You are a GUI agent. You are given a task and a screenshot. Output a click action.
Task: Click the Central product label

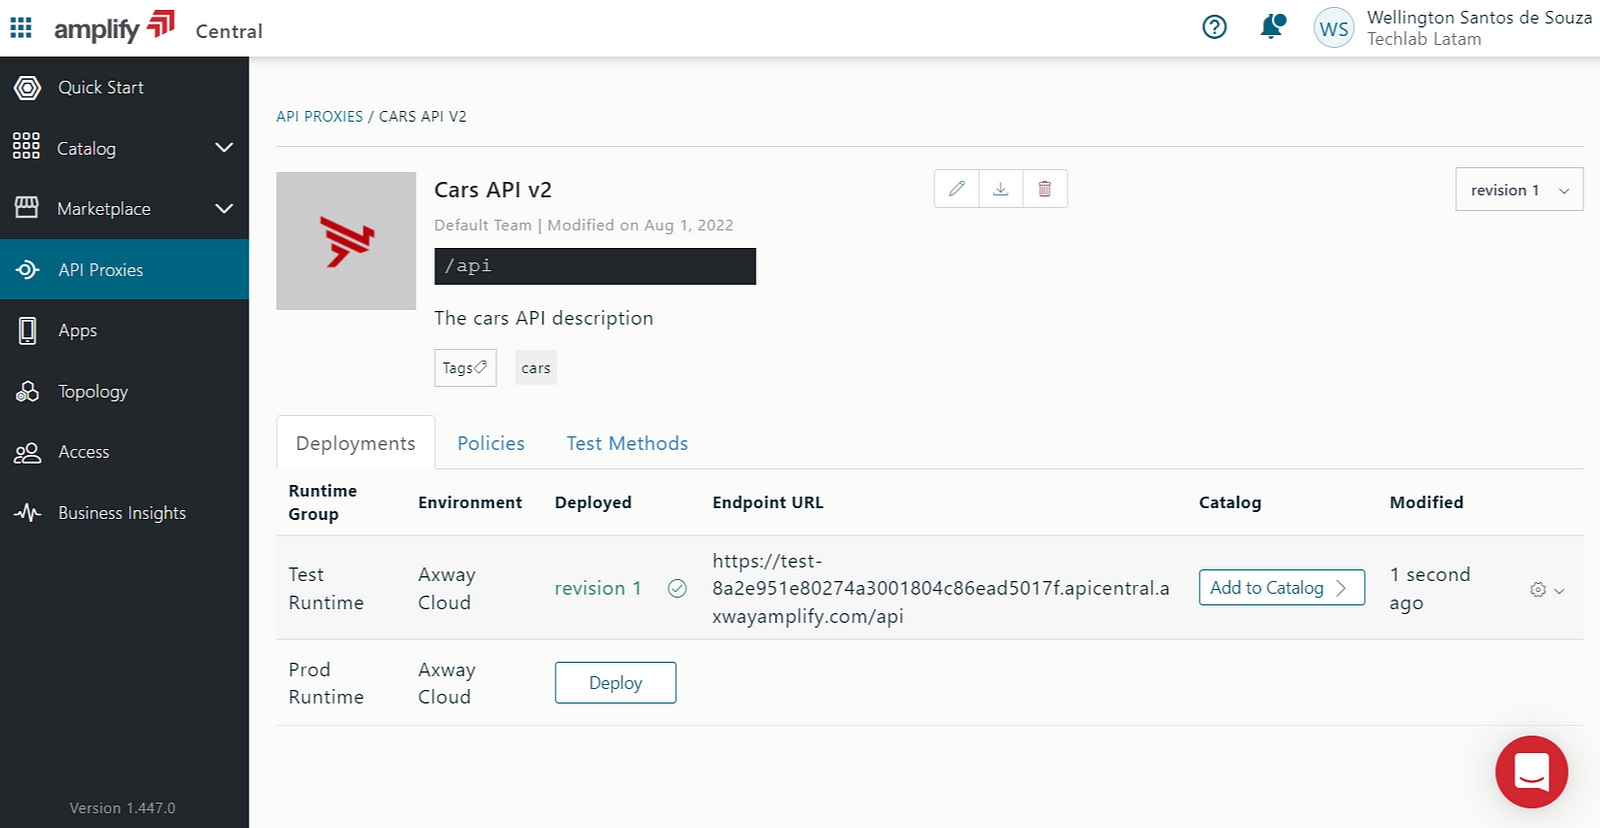229,31
